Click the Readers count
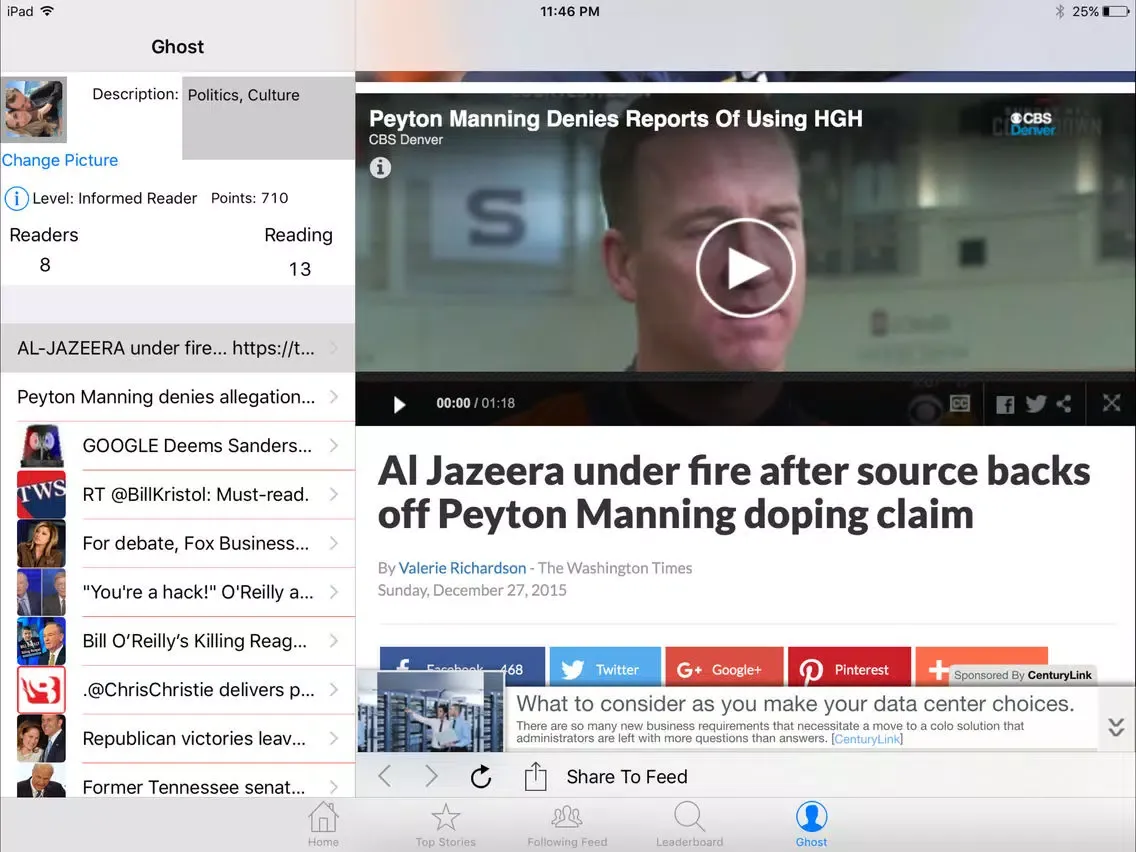The image size is (1136, 852). coord(44,265)
